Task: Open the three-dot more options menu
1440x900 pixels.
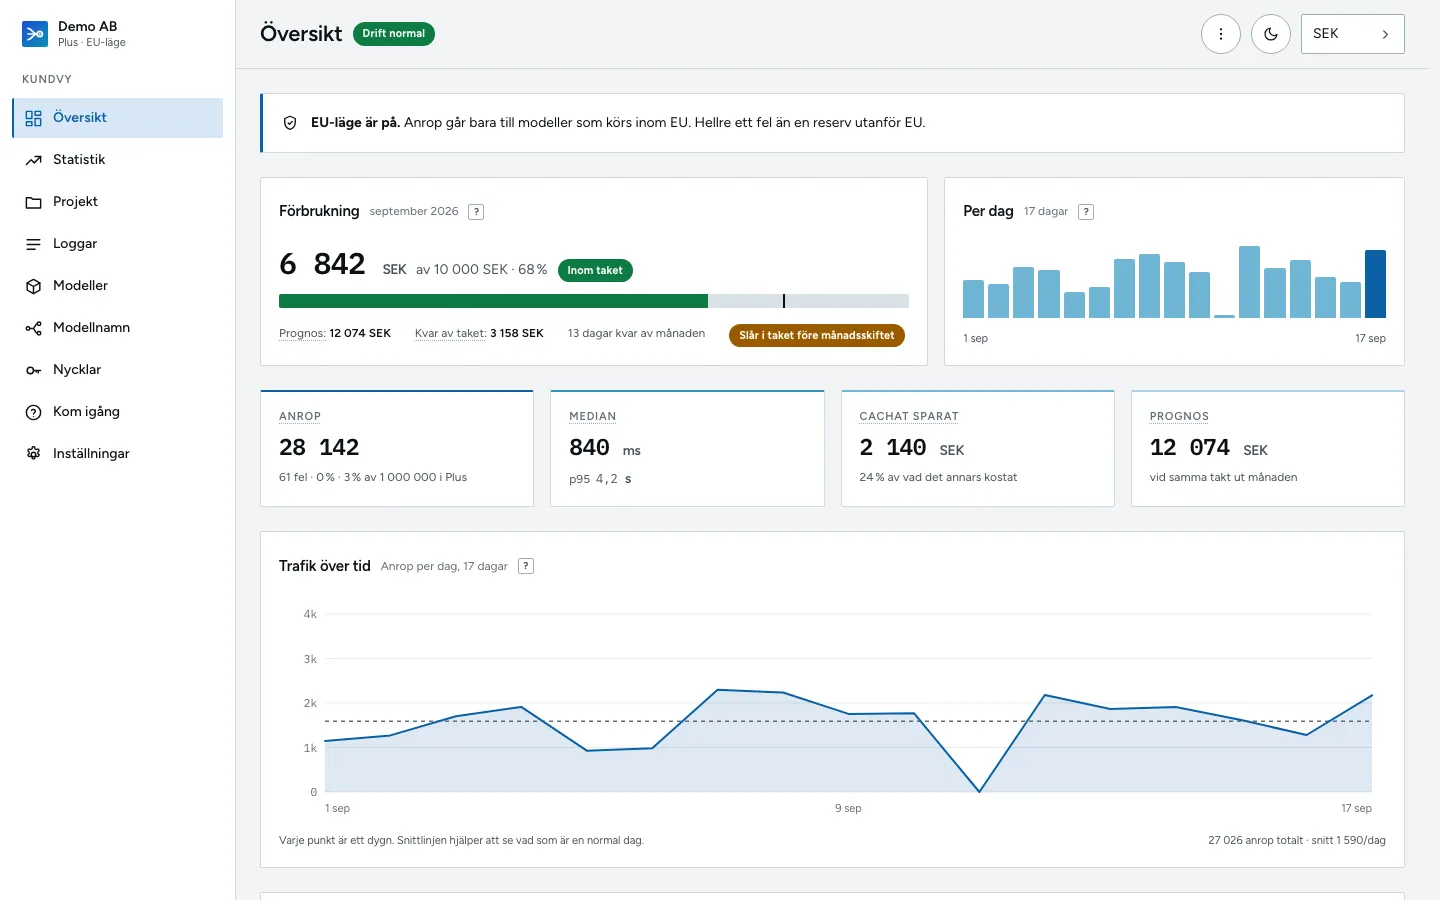Action: click(1221, 34)
